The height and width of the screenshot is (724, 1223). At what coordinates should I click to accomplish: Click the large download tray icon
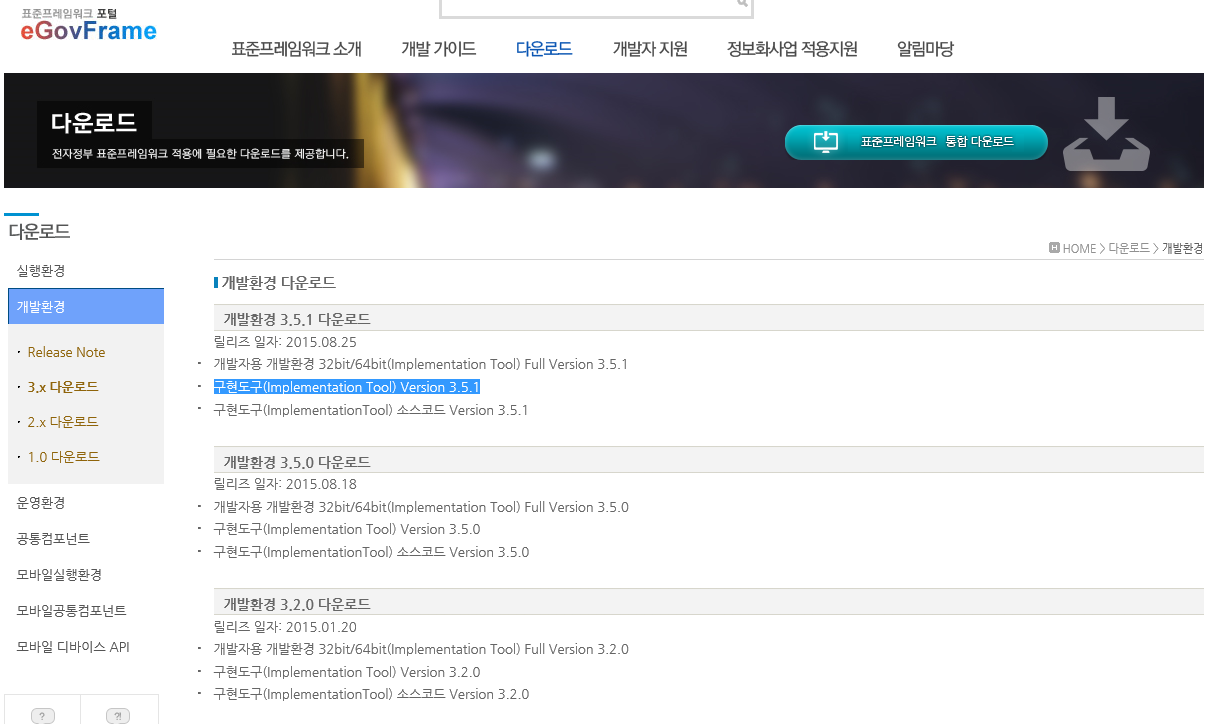(1106, 135)
